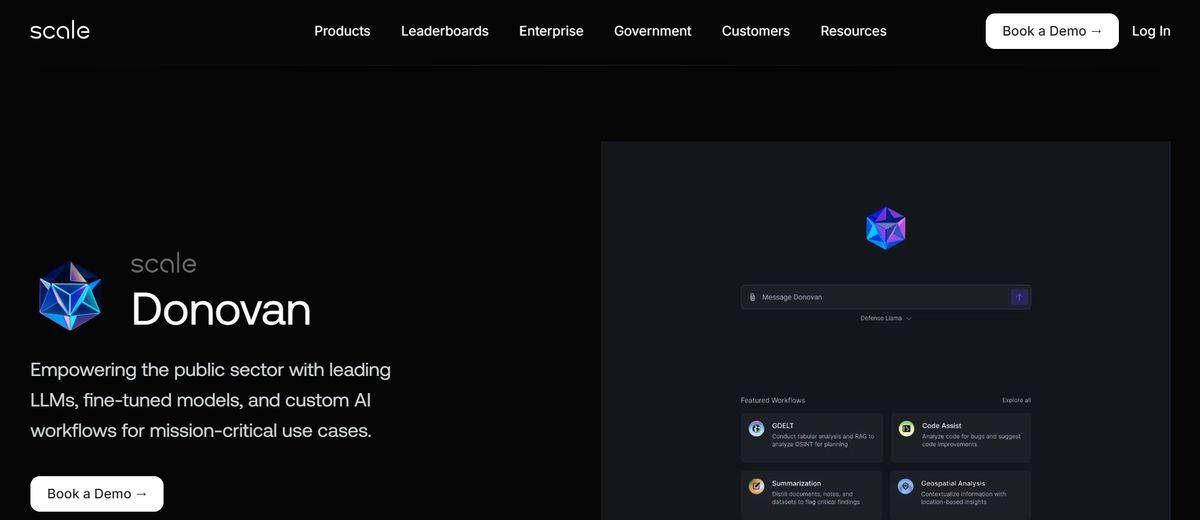Expand the Defense Llama model dropdown
This screenshot has height=520, width=1200.
click(886, 318)
